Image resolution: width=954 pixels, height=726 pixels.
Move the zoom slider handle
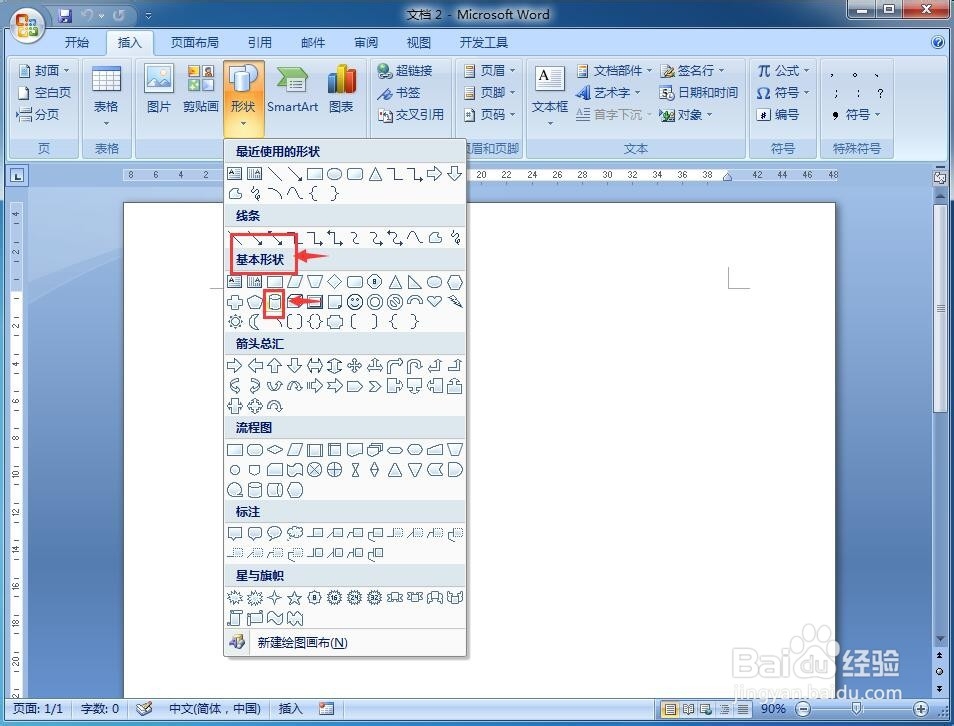pos(856,708)
